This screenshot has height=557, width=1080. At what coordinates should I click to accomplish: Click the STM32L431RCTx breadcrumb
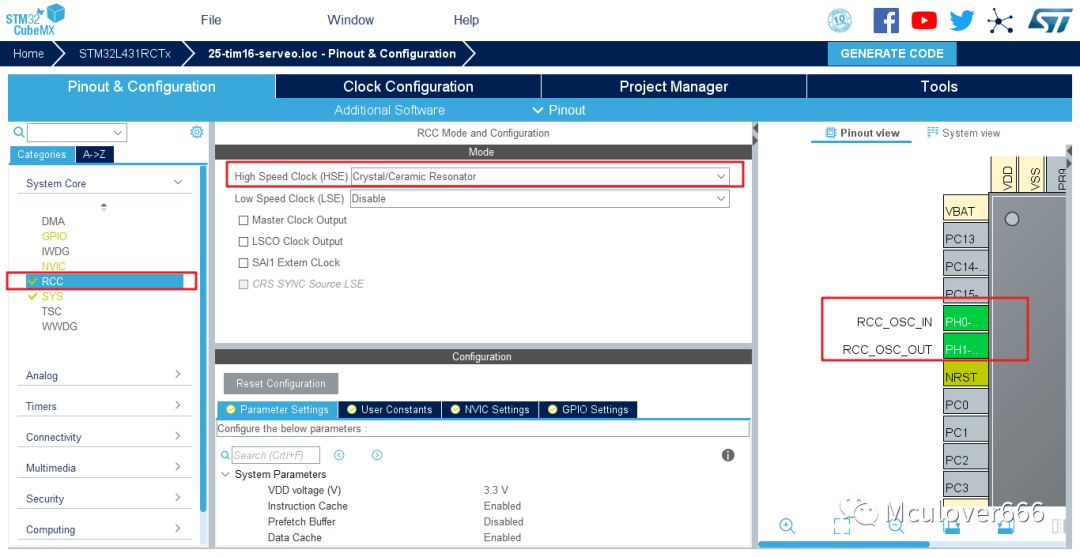coord(125,54)
